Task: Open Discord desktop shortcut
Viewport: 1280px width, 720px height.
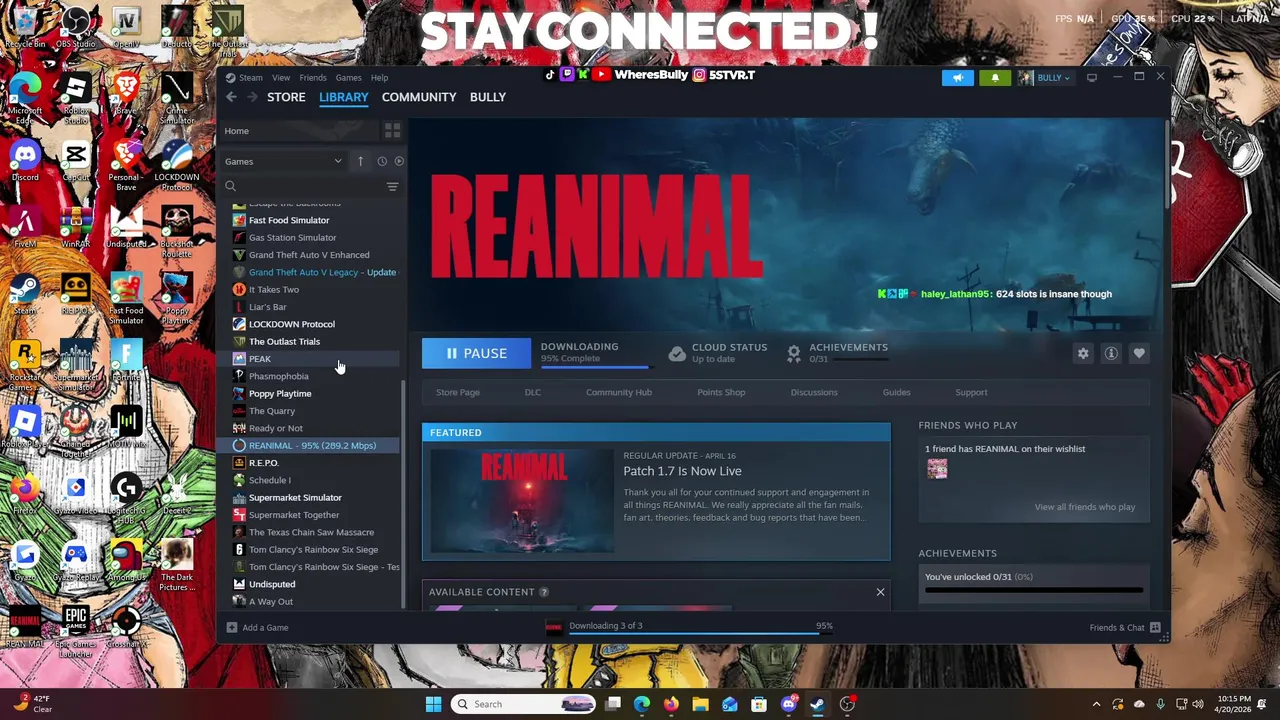Action: tap(25, 161)
